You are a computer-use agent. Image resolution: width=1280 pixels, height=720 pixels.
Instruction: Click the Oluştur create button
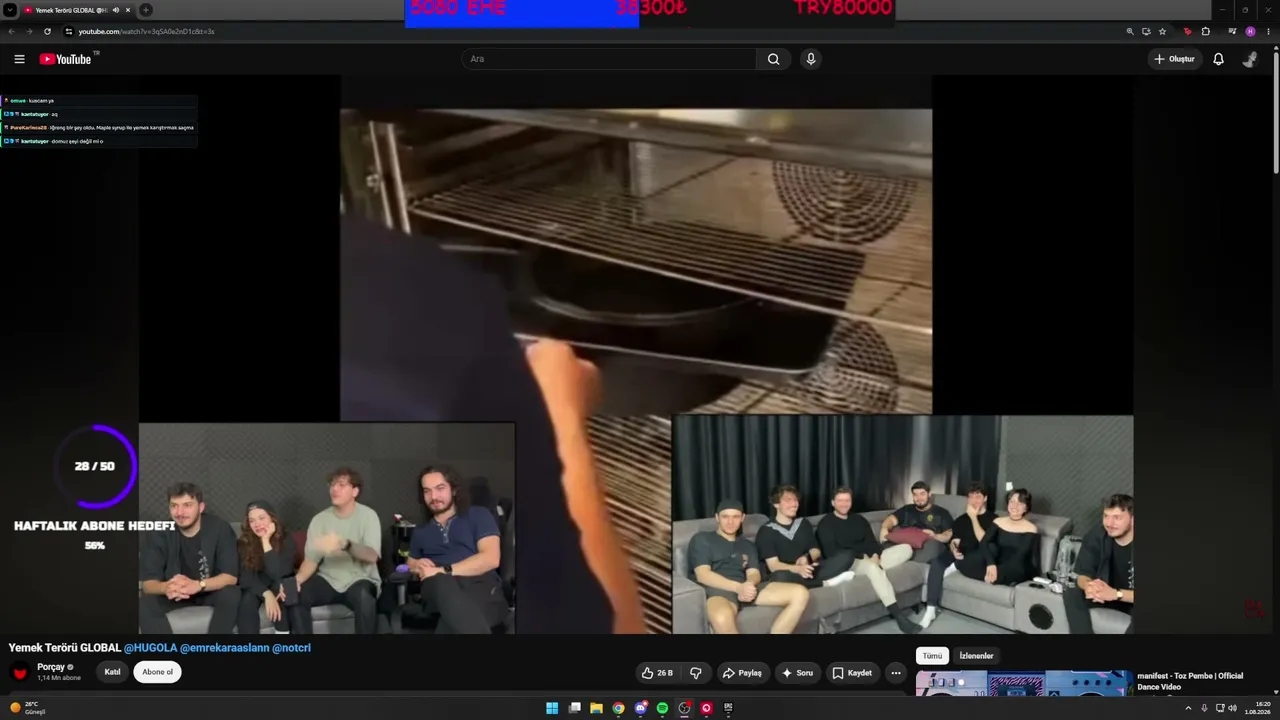[x=1174, y=59]
